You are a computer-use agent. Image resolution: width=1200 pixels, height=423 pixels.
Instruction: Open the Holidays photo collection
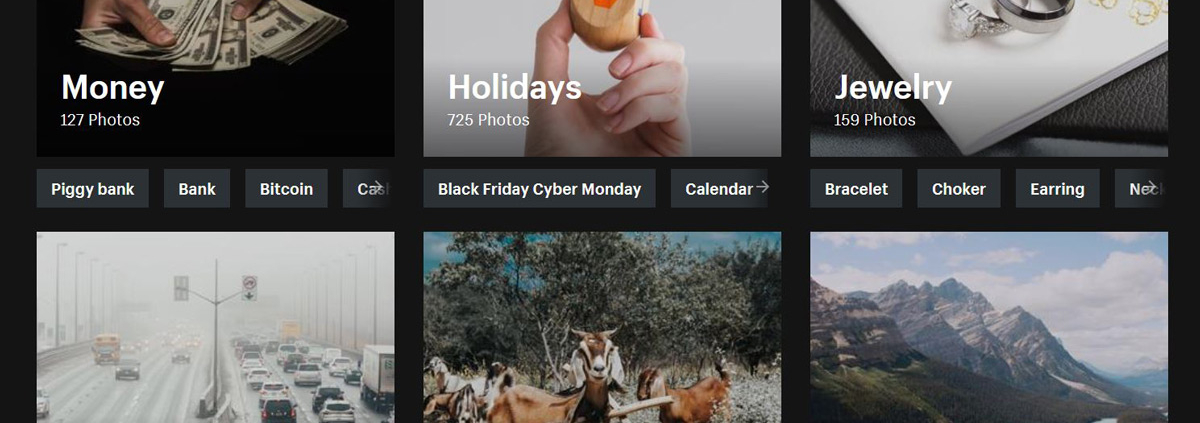coord(602,78)
